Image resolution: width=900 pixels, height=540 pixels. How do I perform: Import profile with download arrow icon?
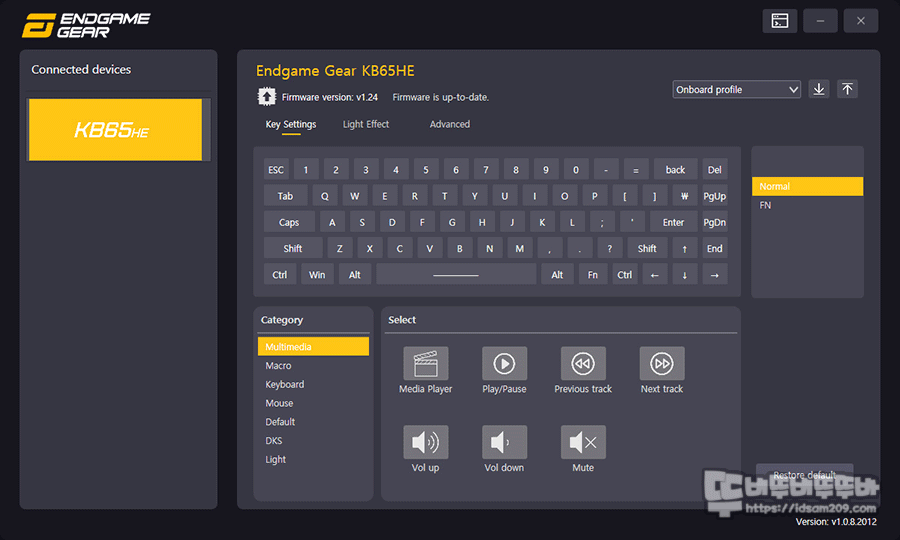pos(819,89)
